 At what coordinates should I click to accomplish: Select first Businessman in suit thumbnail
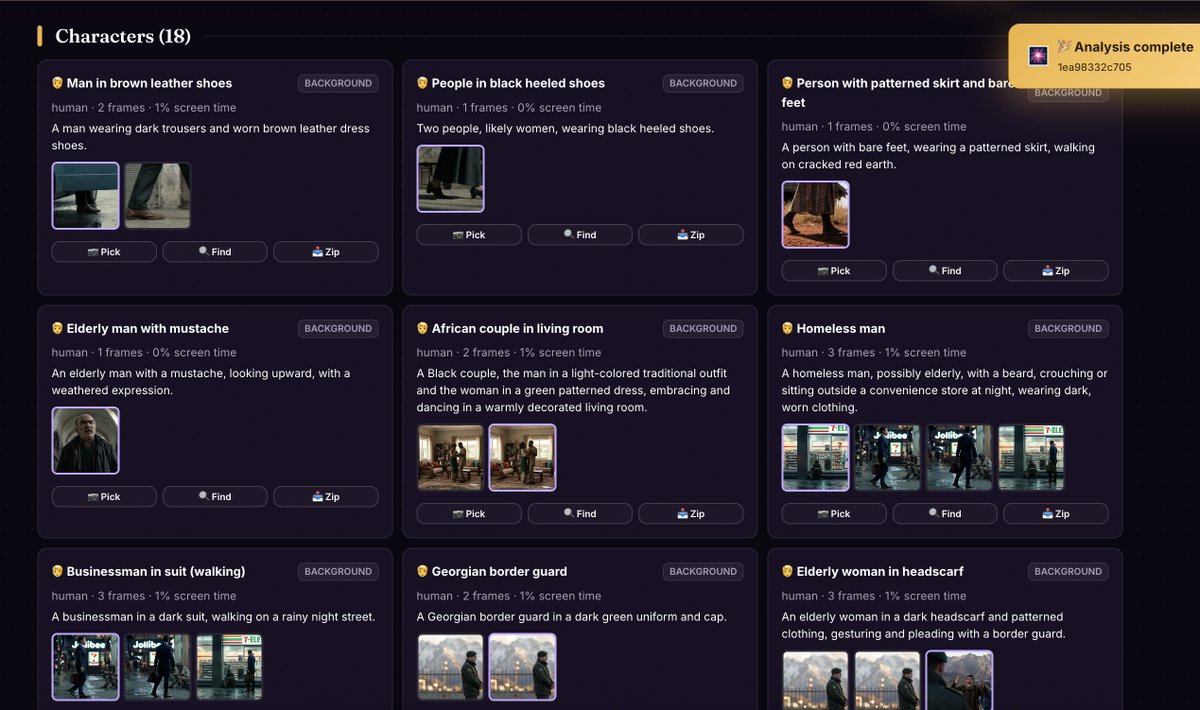pos(86,667)
